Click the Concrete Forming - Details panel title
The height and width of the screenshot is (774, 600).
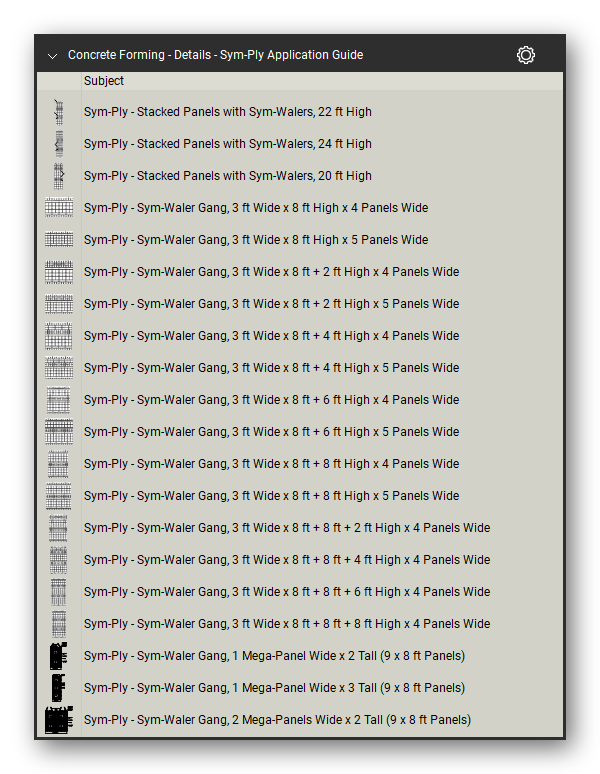point(215,55)
